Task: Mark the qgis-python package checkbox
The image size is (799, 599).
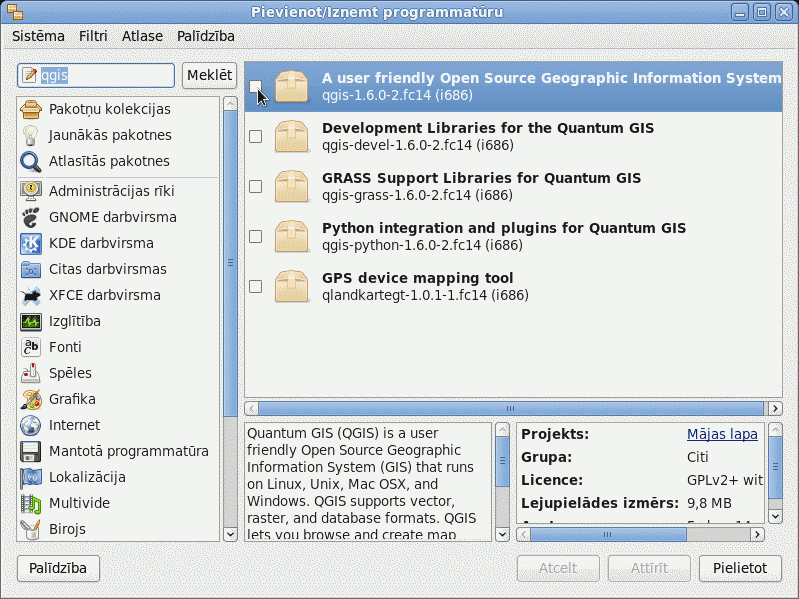Action: pos(255,236)
